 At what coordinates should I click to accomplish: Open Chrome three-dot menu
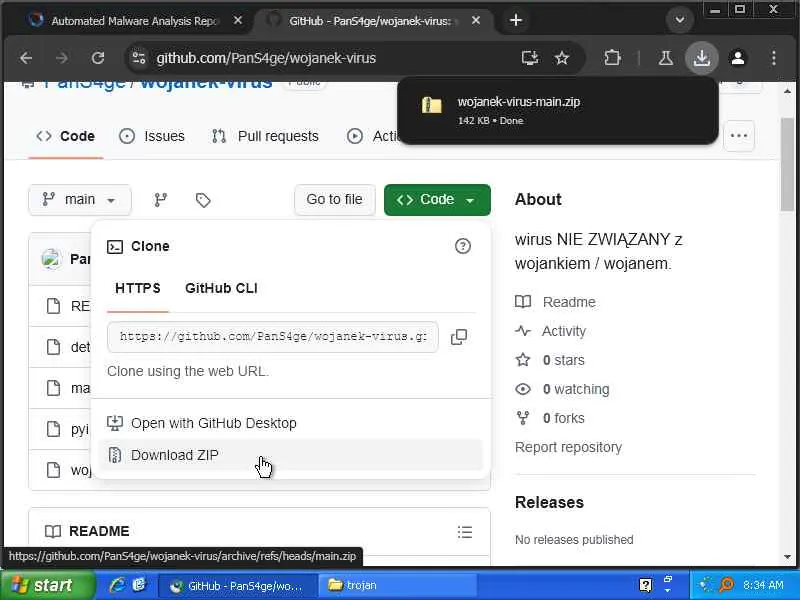coord(773,58)
